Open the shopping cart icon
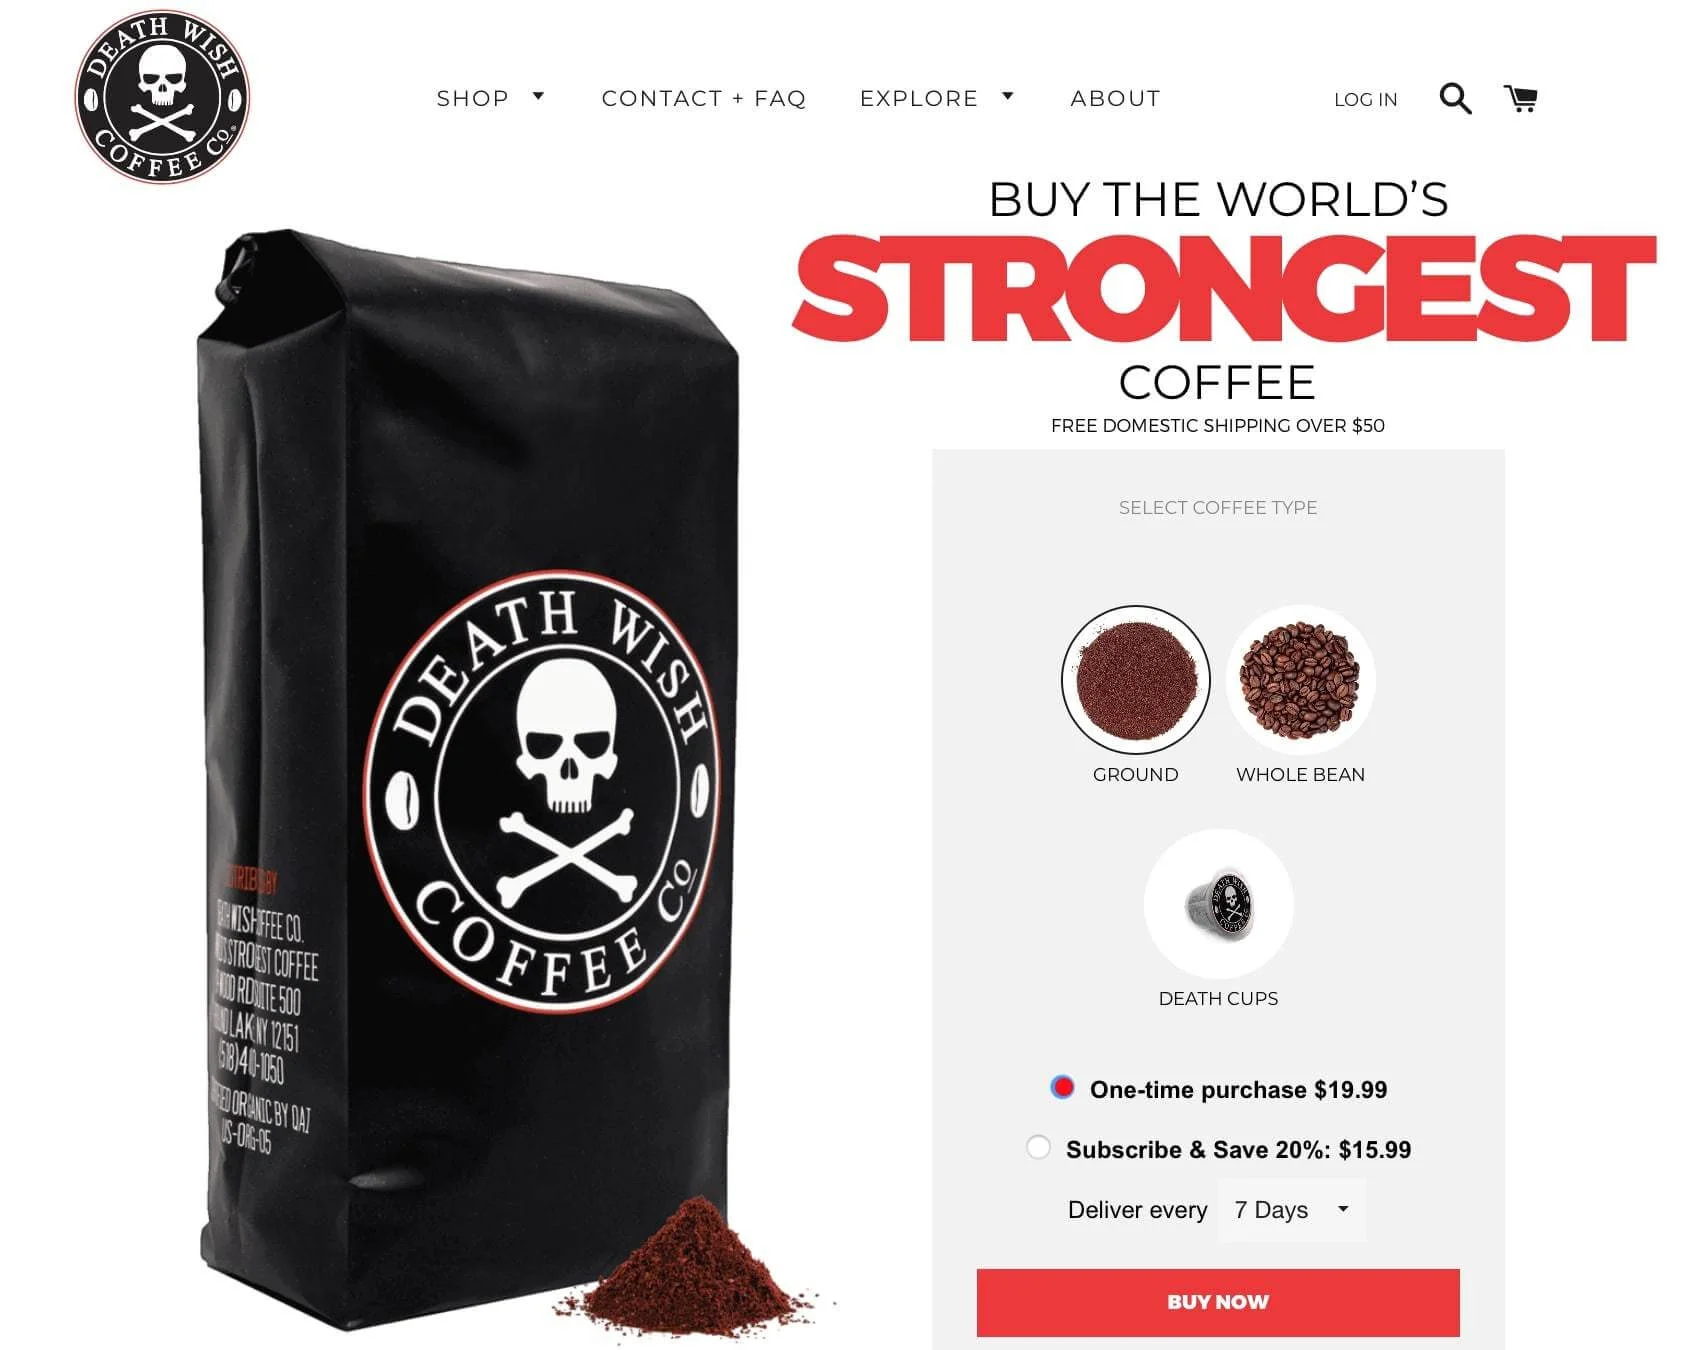This screenshot has height=1350, width=1684. pyautogui.click(x=1521, y=98)
